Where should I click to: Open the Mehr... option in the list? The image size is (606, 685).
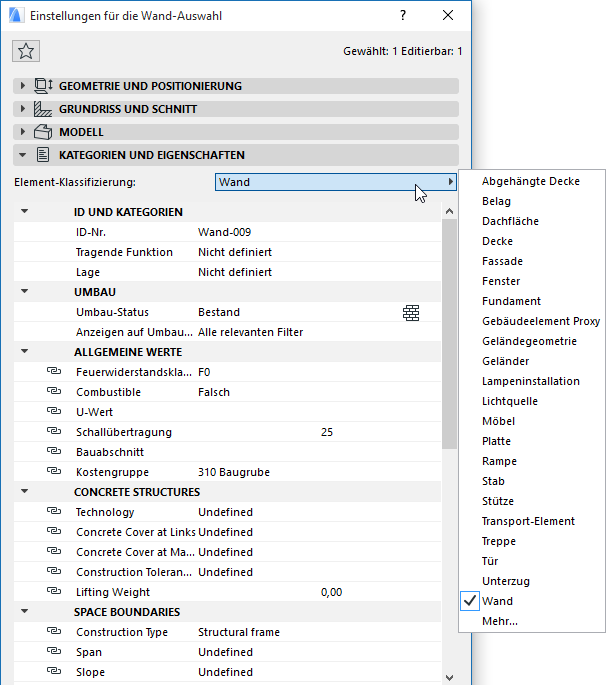(500, 621)
